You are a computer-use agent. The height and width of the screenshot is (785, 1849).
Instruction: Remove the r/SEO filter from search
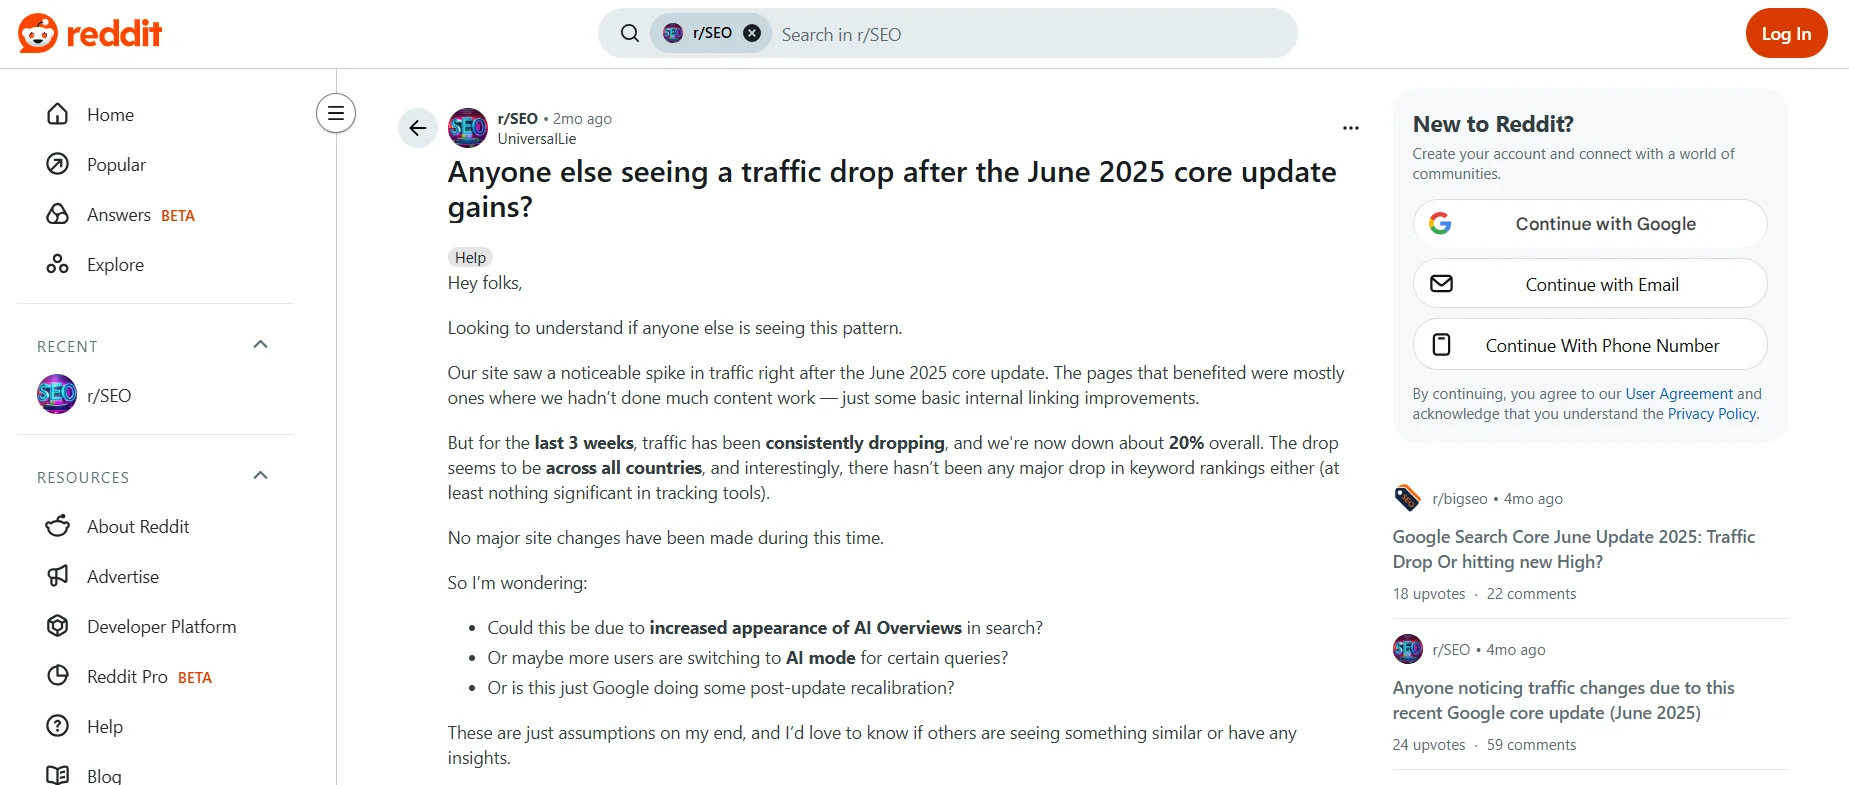click(752, 32)
